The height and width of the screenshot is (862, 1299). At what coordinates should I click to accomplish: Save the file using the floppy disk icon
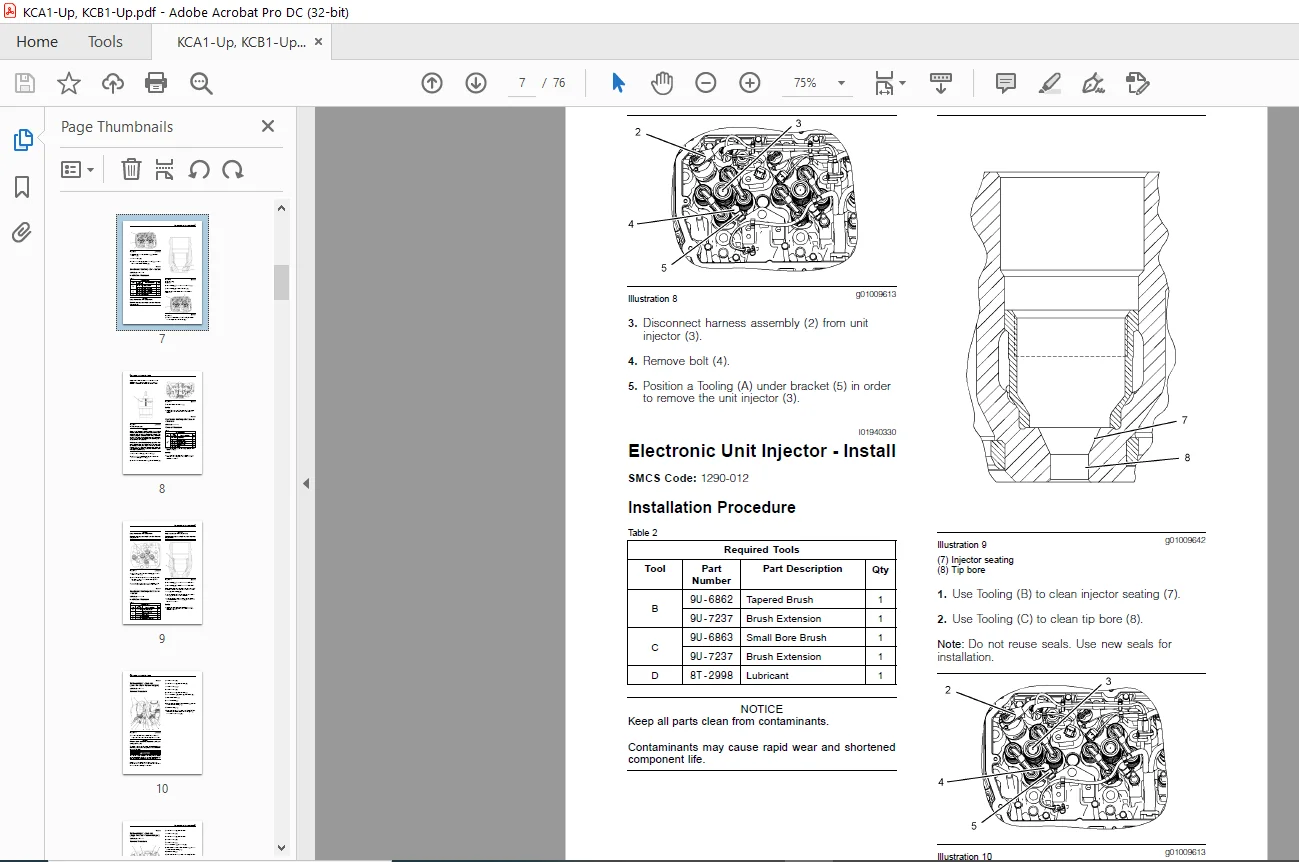24,83
